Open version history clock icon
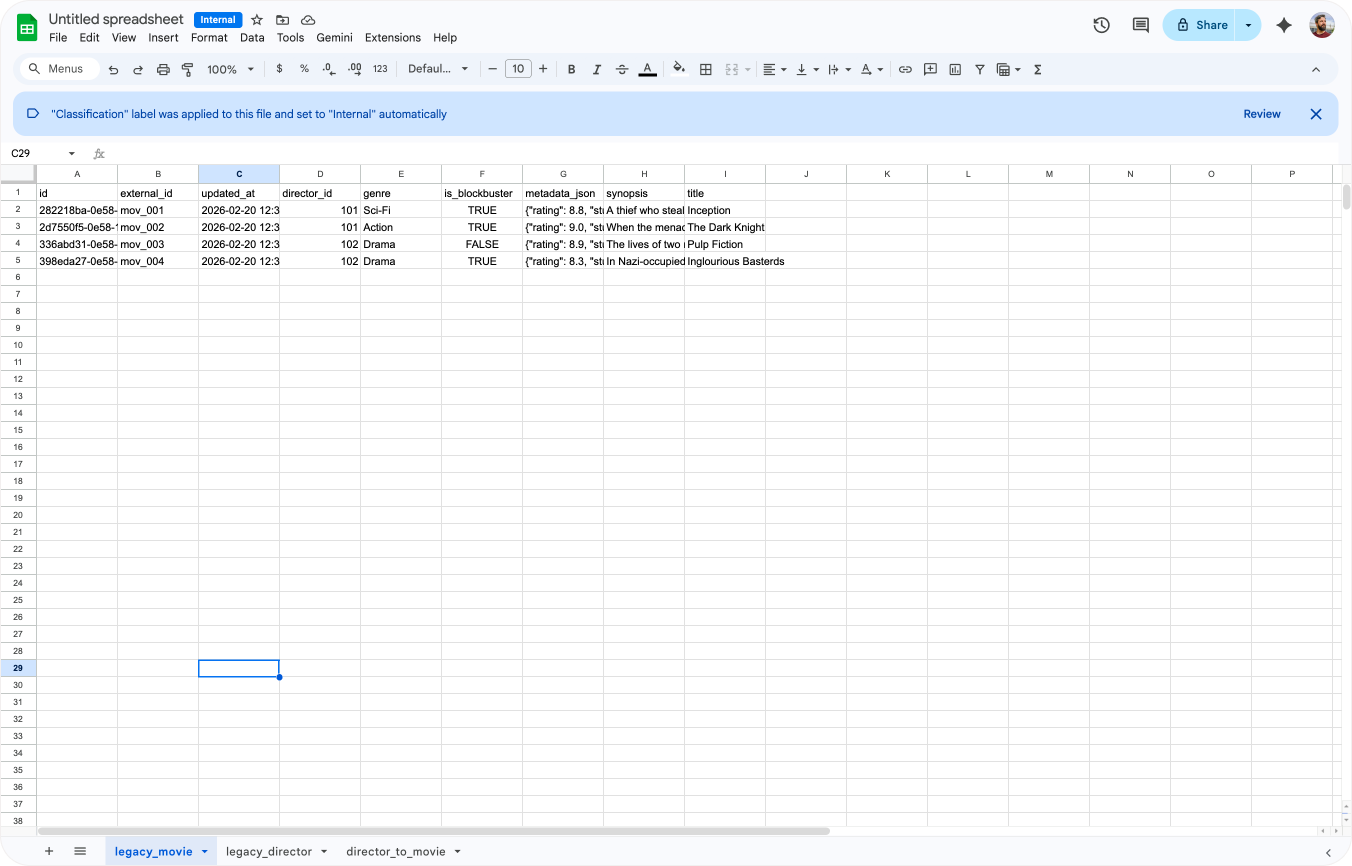 [1101, 25]
